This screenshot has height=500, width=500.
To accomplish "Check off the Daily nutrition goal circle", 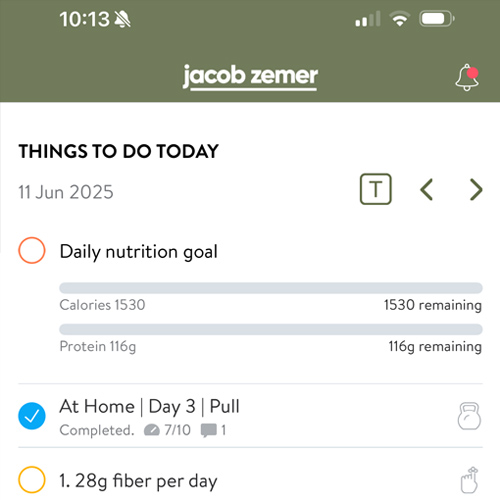I will click(32, 250).
